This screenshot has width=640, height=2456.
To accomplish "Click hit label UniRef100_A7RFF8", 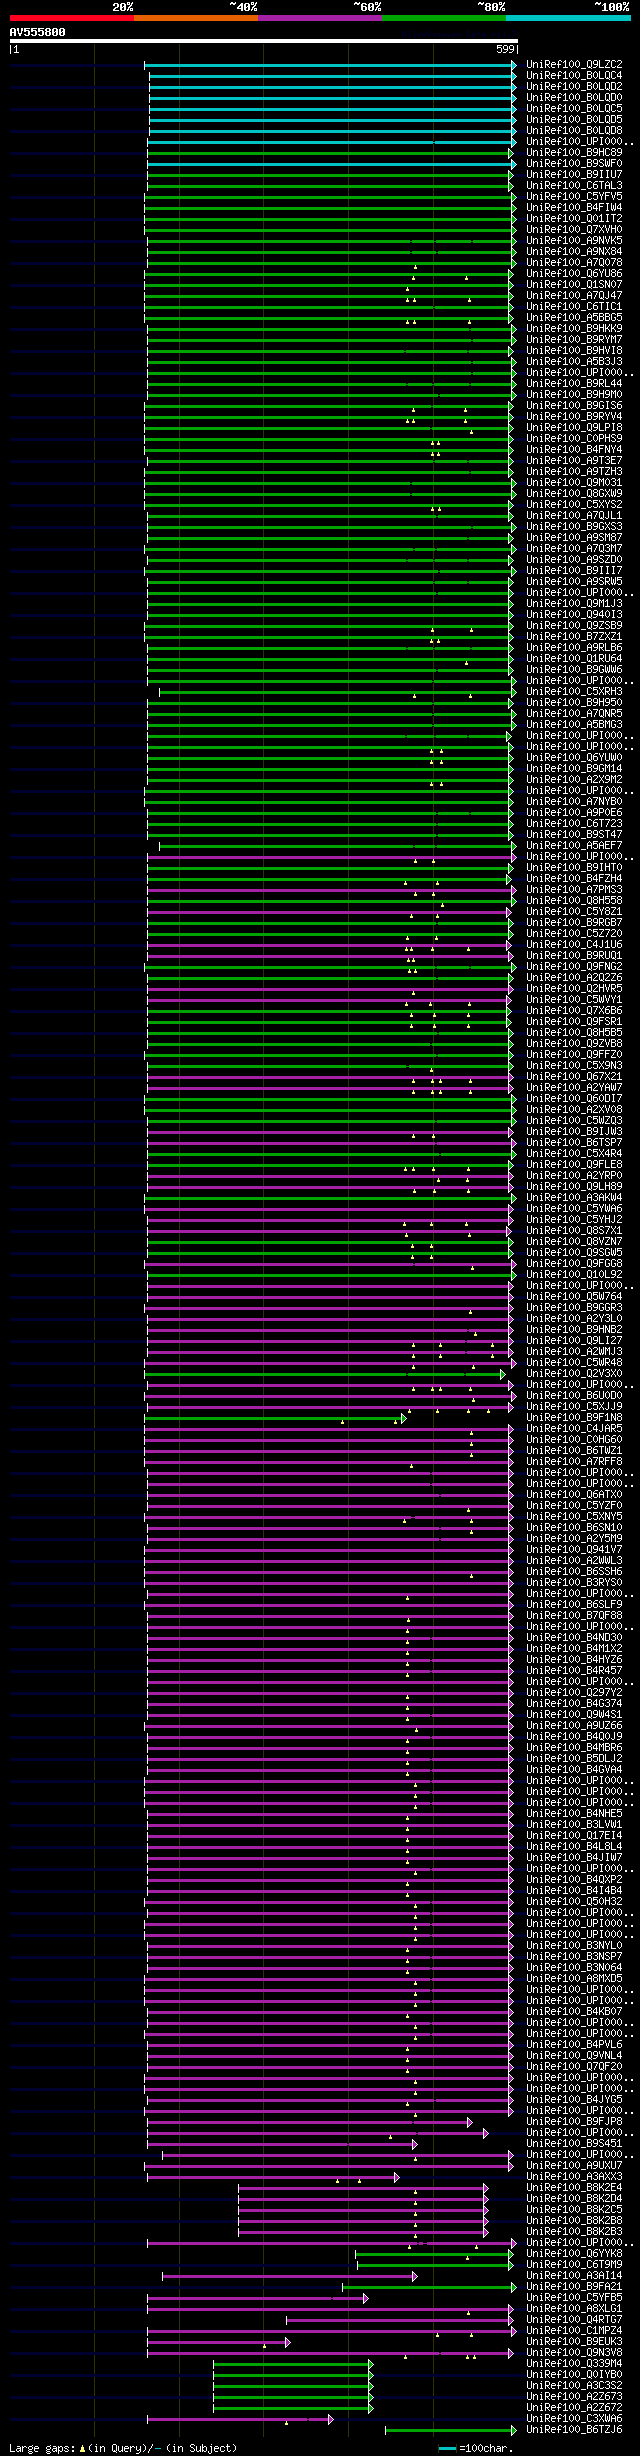I will 574,1462.
